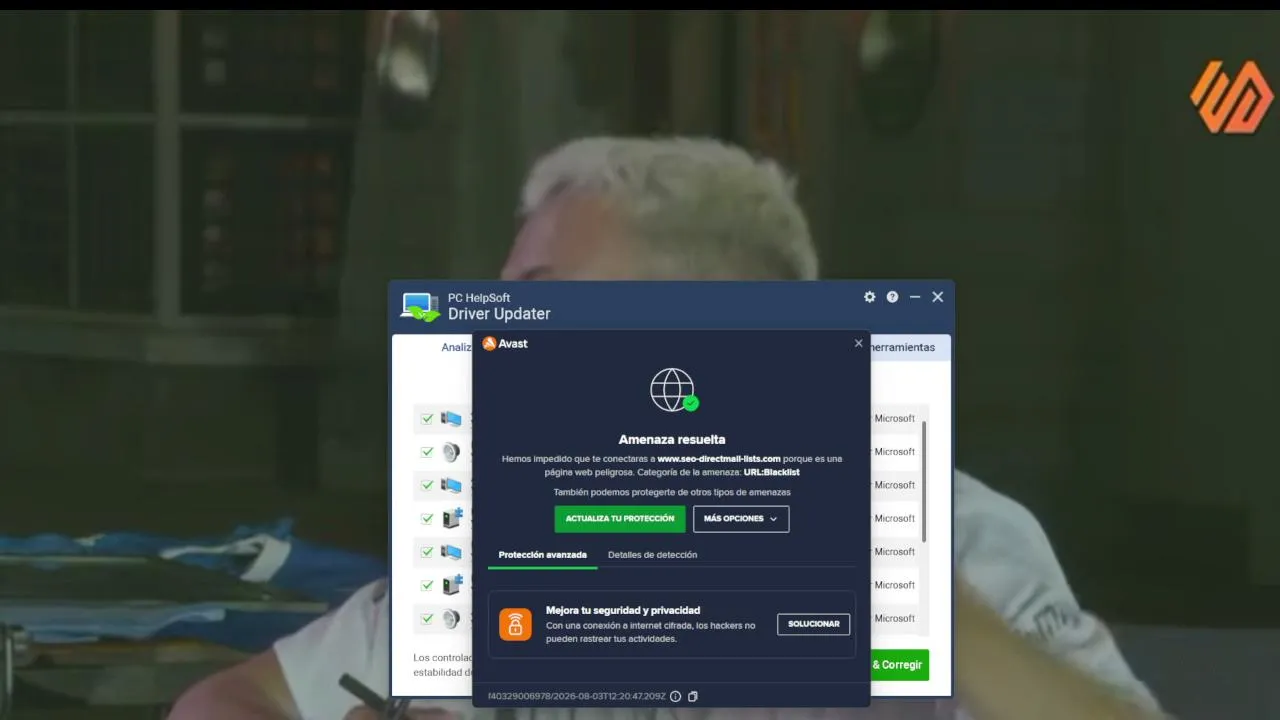Click the globe threat-resolved icon
Viewport: 1280px width, 720px height.
click(673, 390)
